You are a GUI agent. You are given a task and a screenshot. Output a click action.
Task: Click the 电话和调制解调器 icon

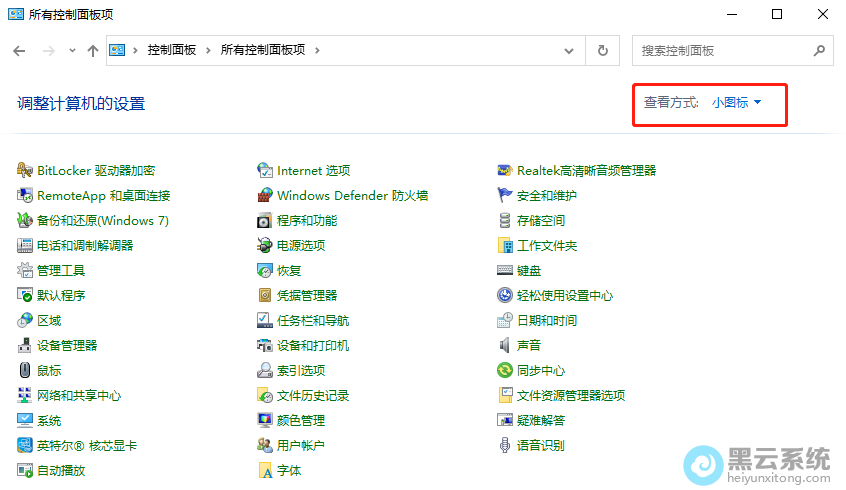(24, 246)
